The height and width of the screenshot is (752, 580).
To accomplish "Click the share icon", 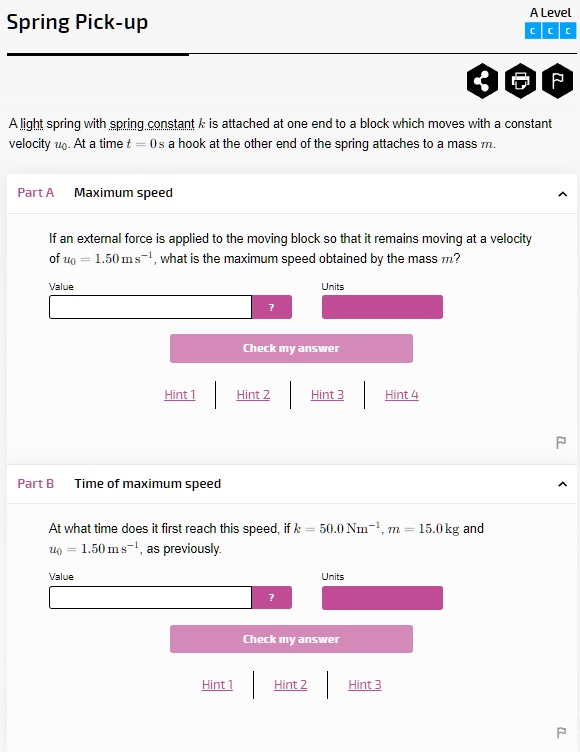I will tap(482, 81).
